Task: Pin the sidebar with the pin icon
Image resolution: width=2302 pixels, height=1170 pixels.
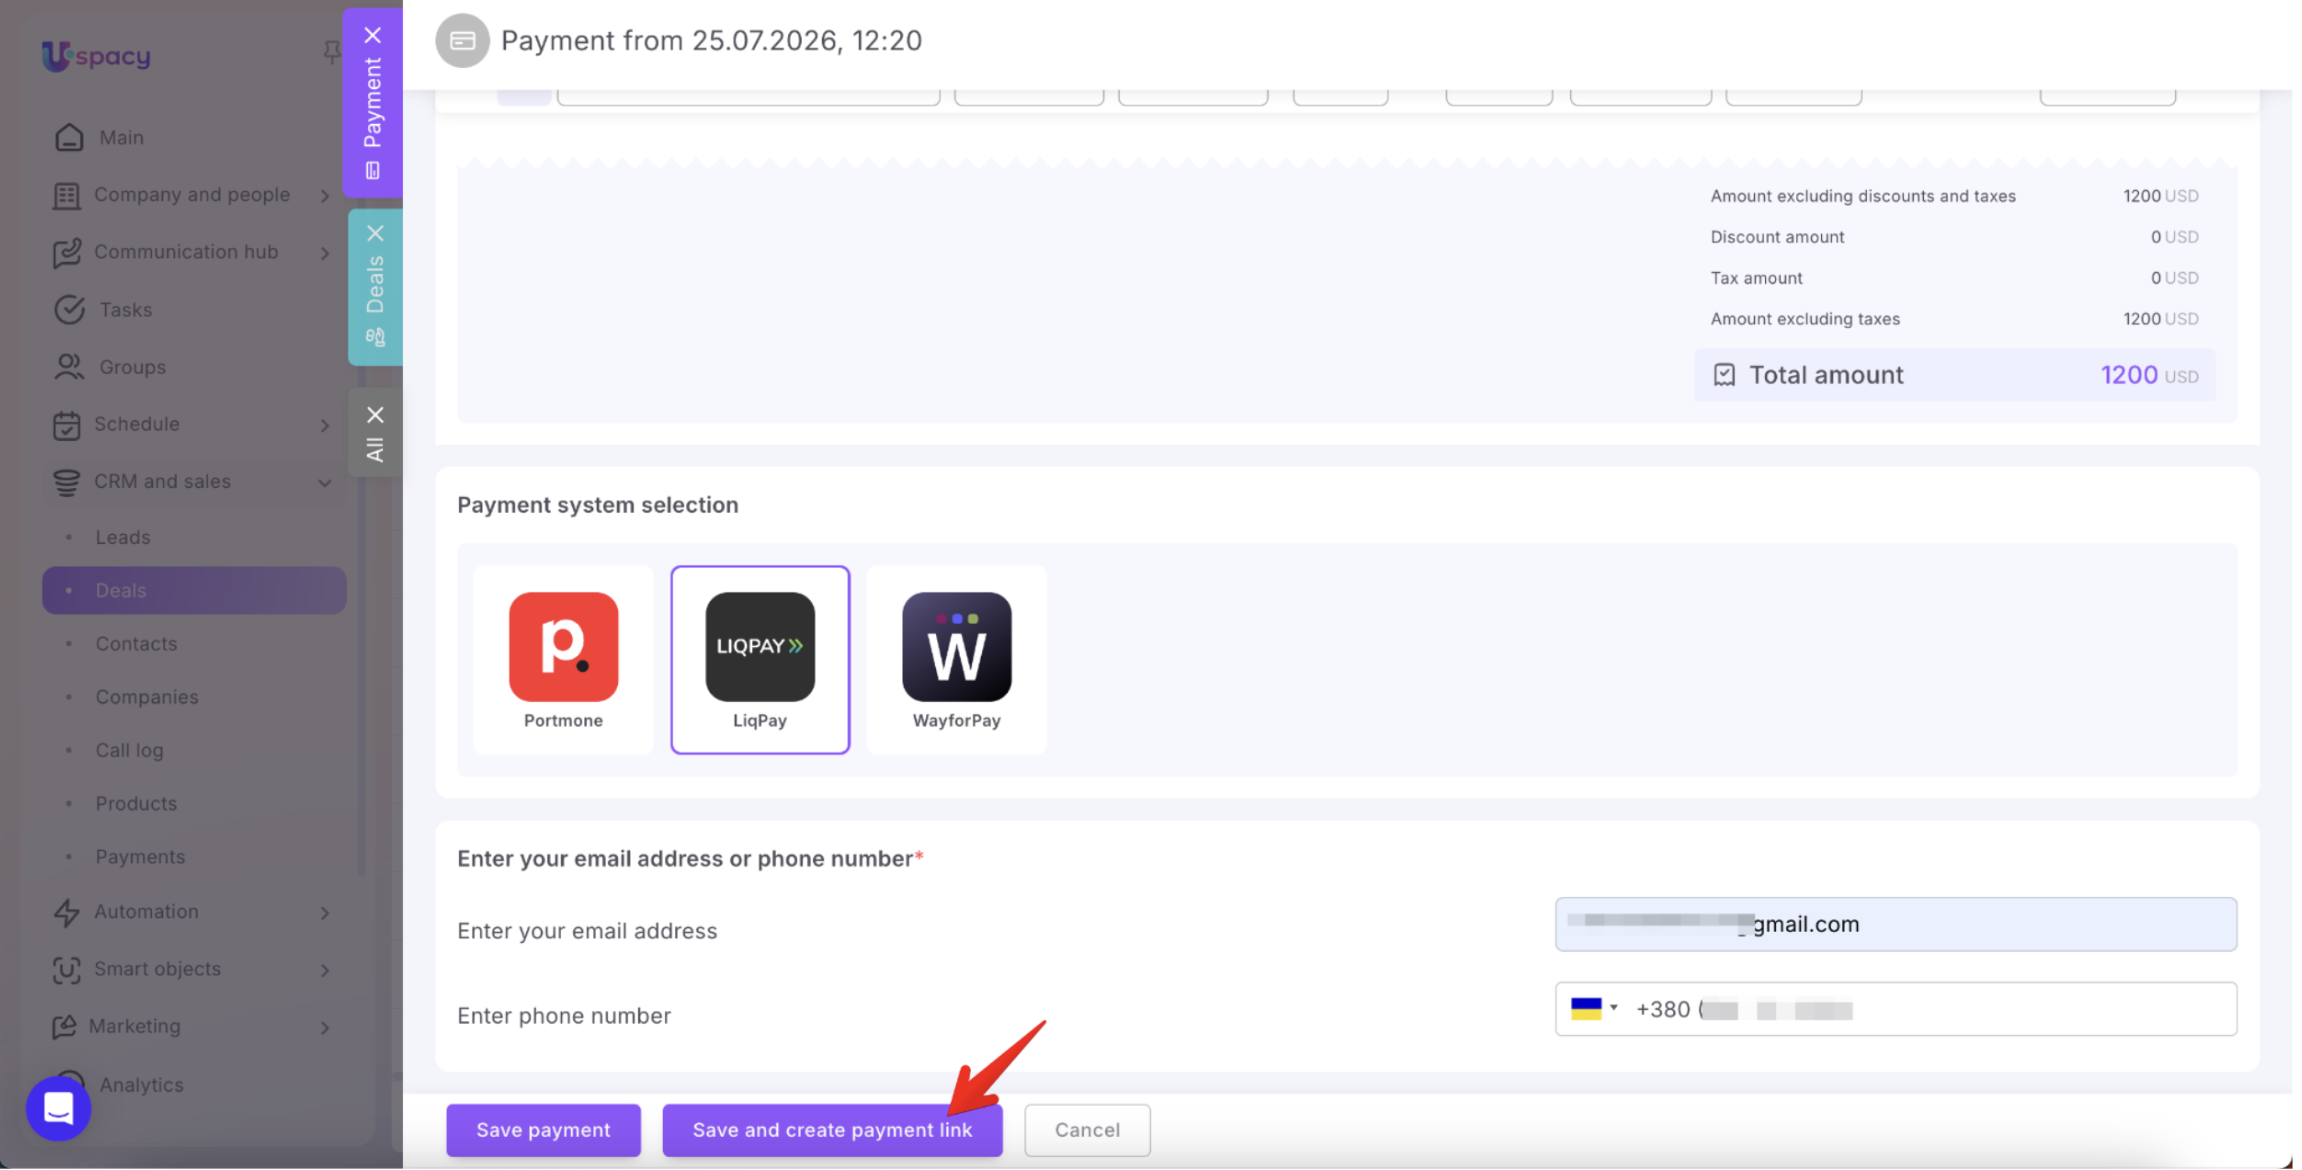Action: coord(331,52)
